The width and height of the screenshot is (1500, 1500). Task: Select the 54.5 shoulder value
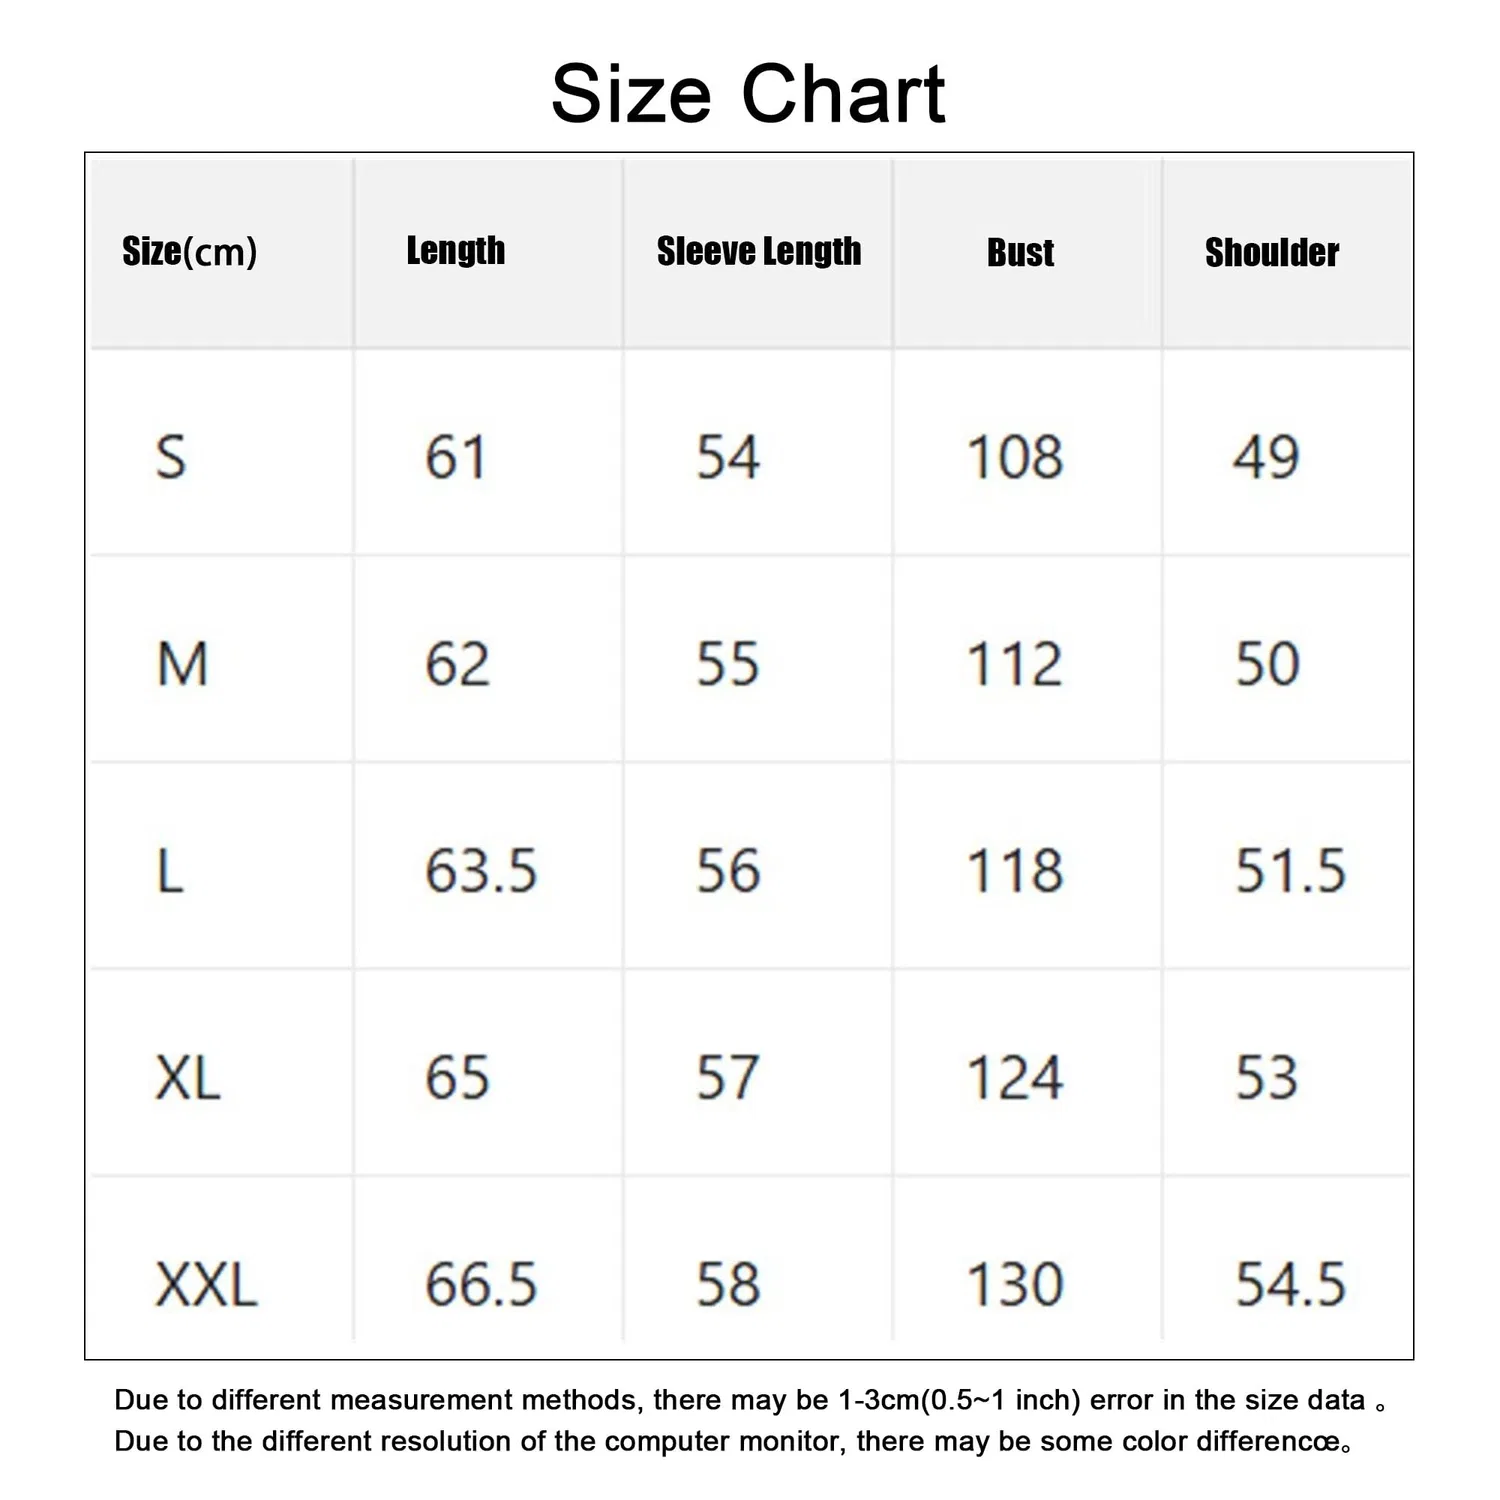[1291, 1284]
